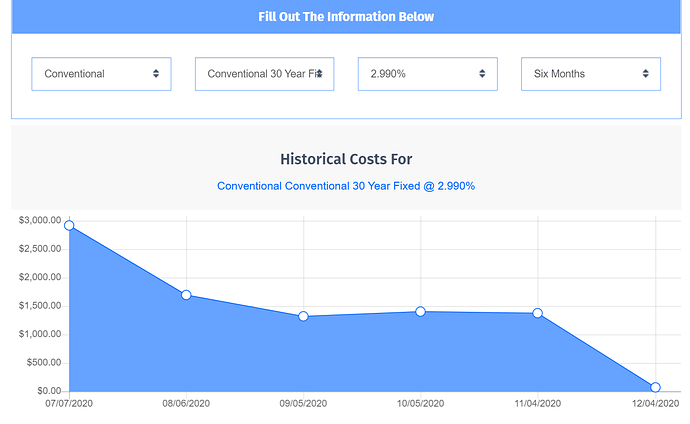Viewport: 690px width, 424px height.
Task: Click the 12/04/2020 x-axis date label
Action: click(x=655, y=403)
